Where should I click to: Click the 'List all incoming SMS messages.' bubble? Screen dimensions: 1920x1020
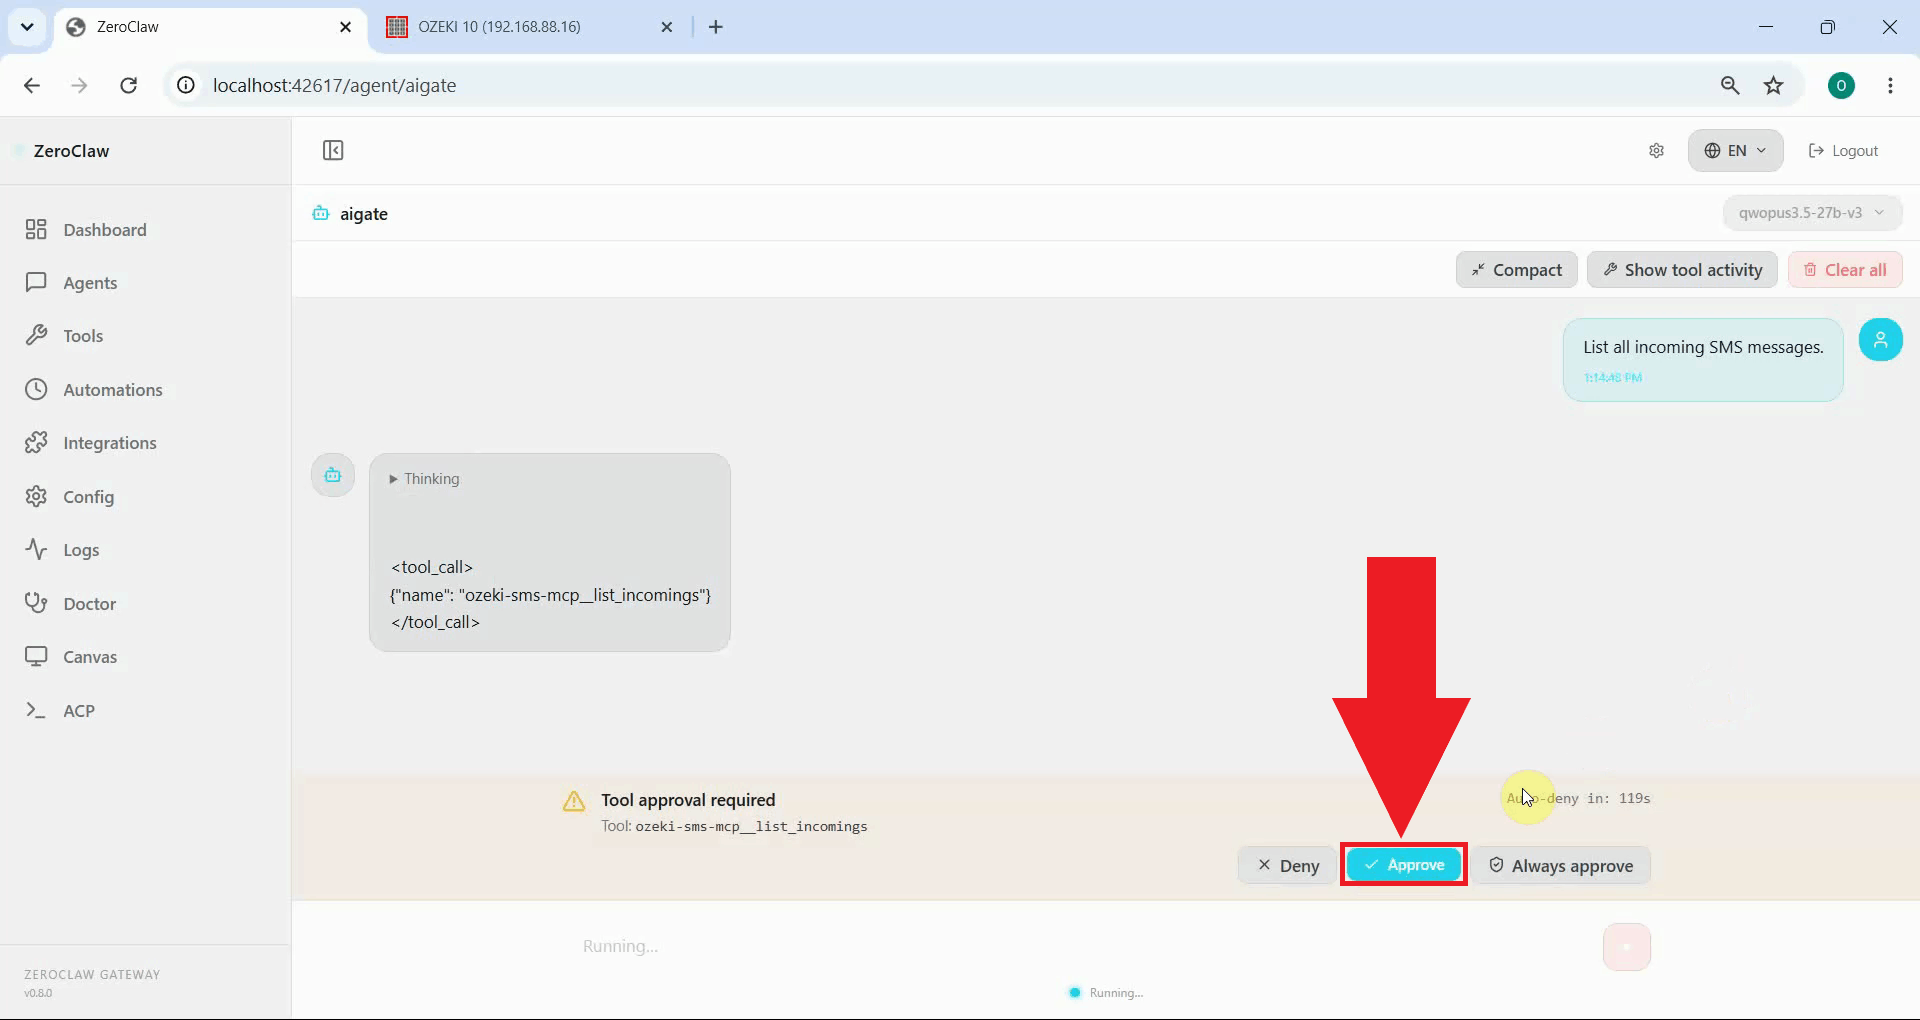point(1703,360)
